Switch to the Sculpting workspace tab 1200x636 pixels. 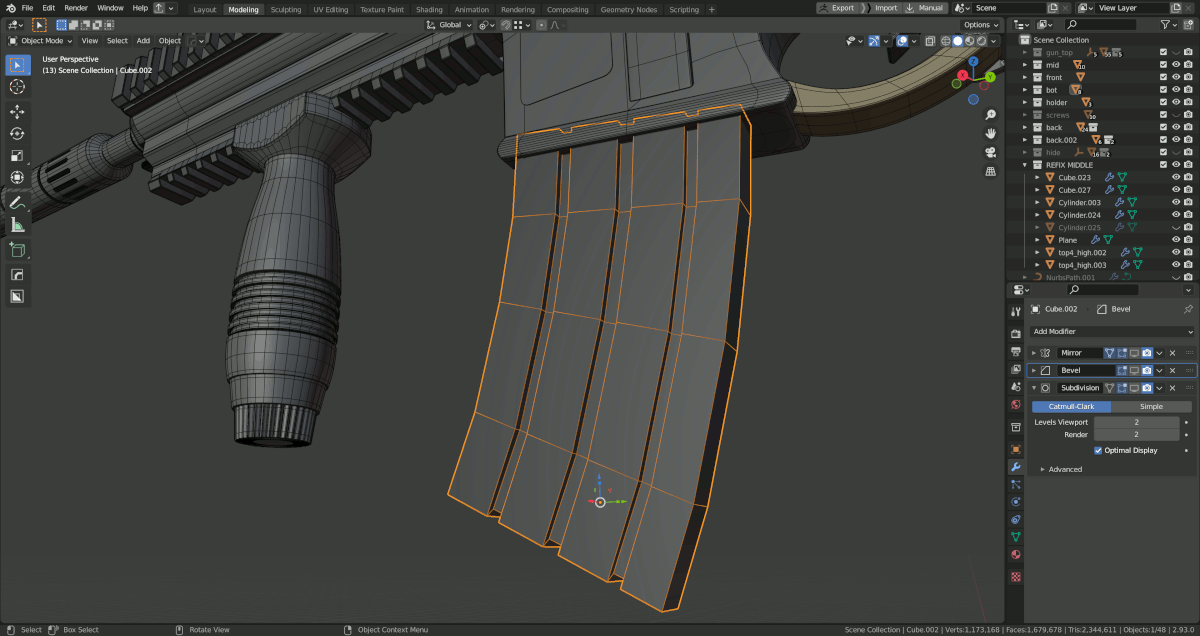click(286, 9)
